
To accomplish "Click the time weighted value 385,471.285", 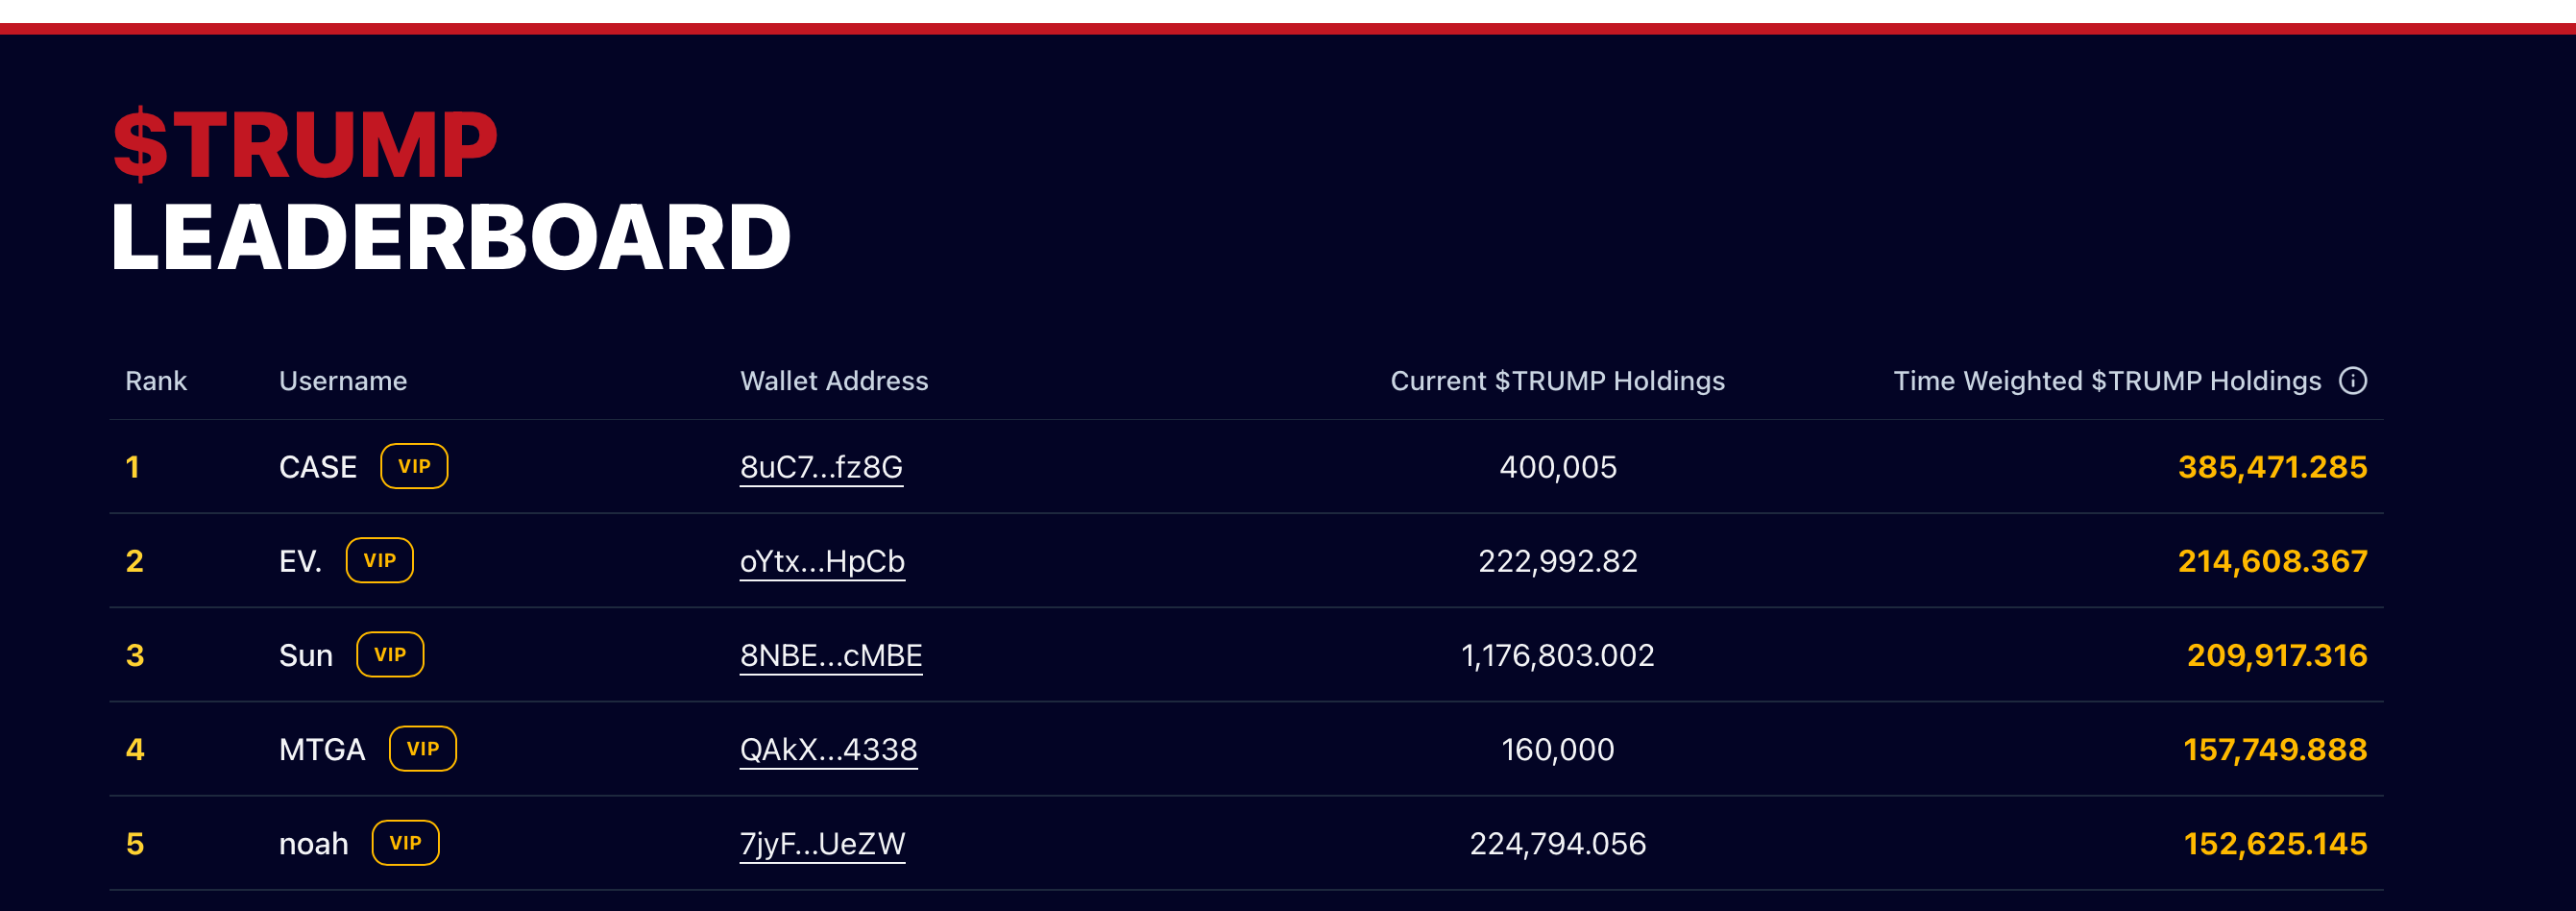I will click(2272, 467).
